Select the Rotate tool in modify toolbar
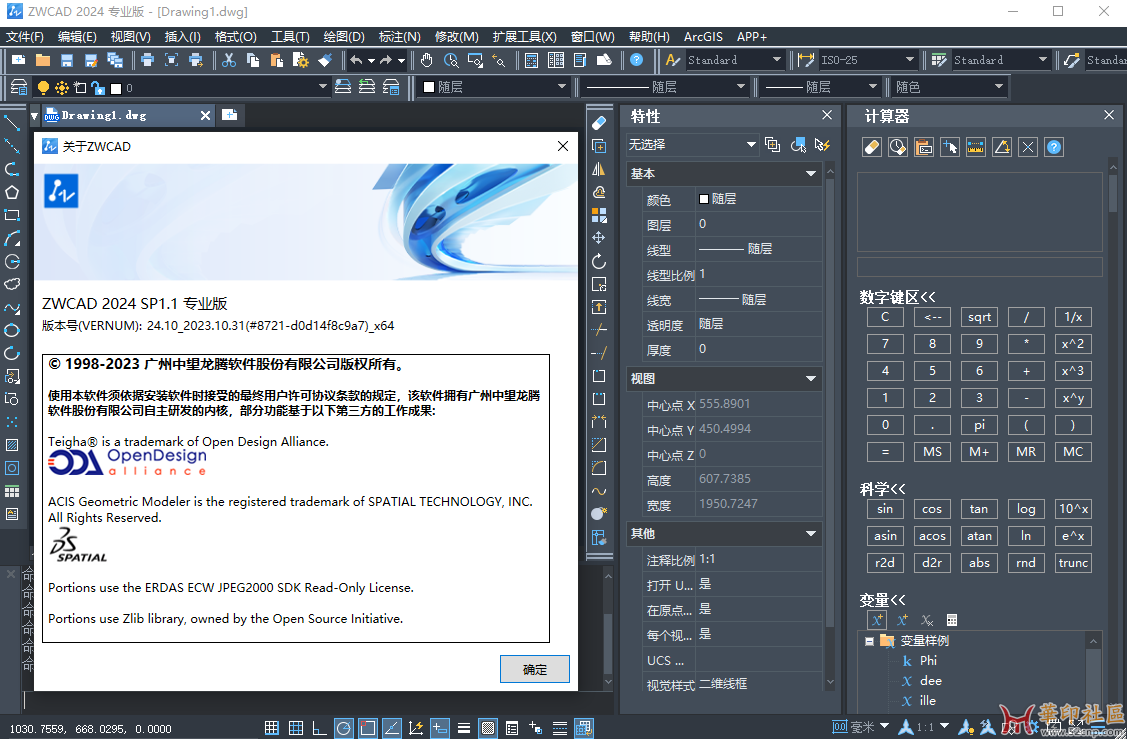 point(599,261)
